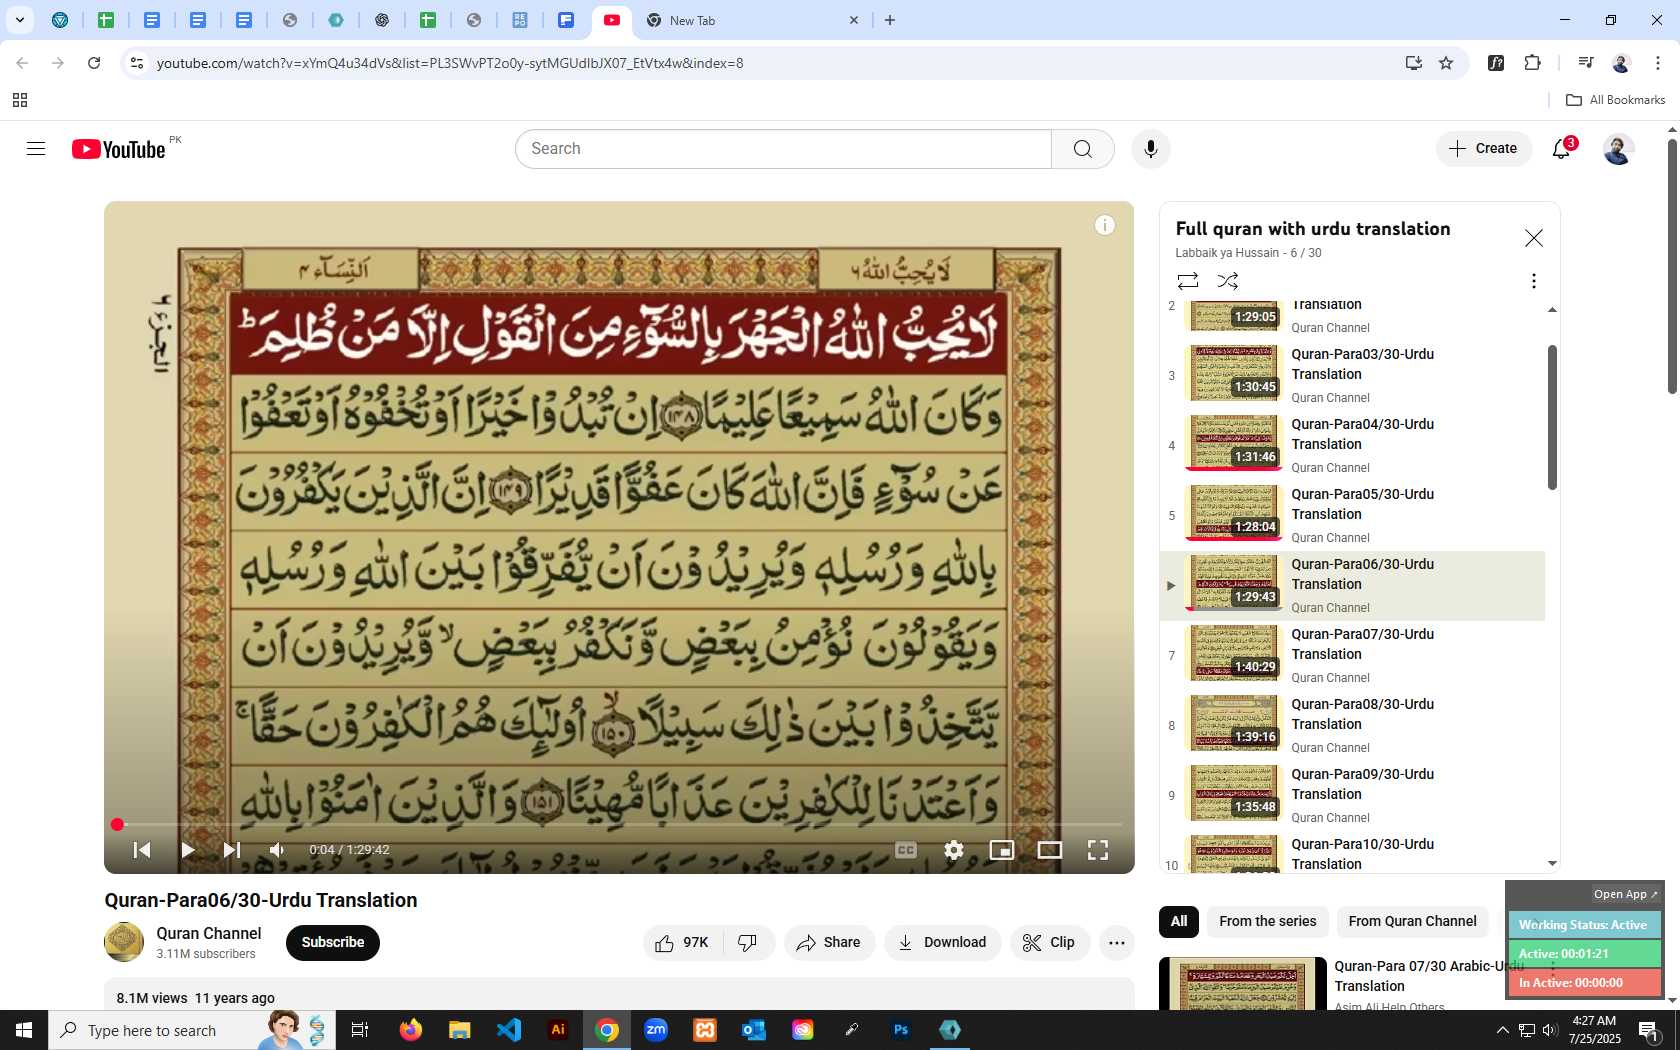Play Quran-Para07/30-Urdu Translation from playlist
Screen dimensions: 1680x1050
pyautogui.click(x=1352, y=656)
